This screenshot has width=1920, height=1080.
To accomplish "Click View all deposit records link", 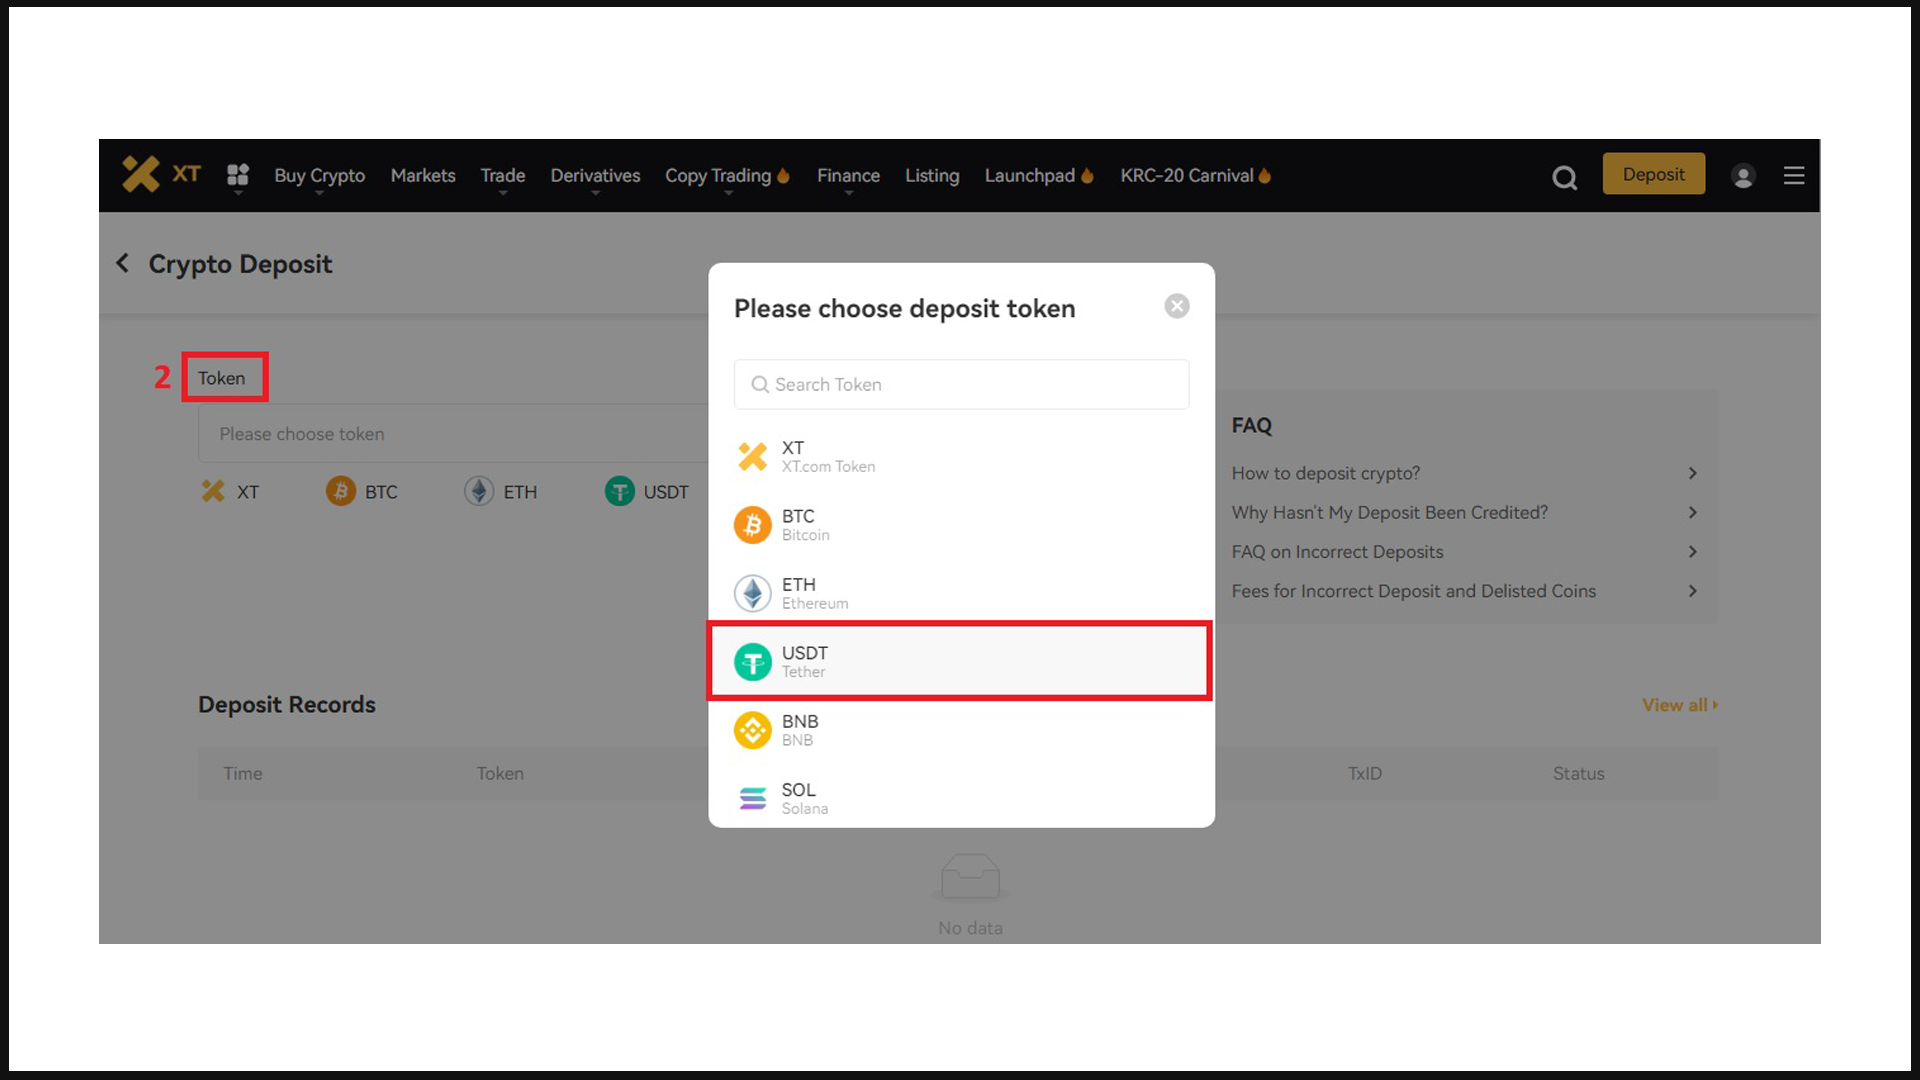I will tap(1679, 705).
